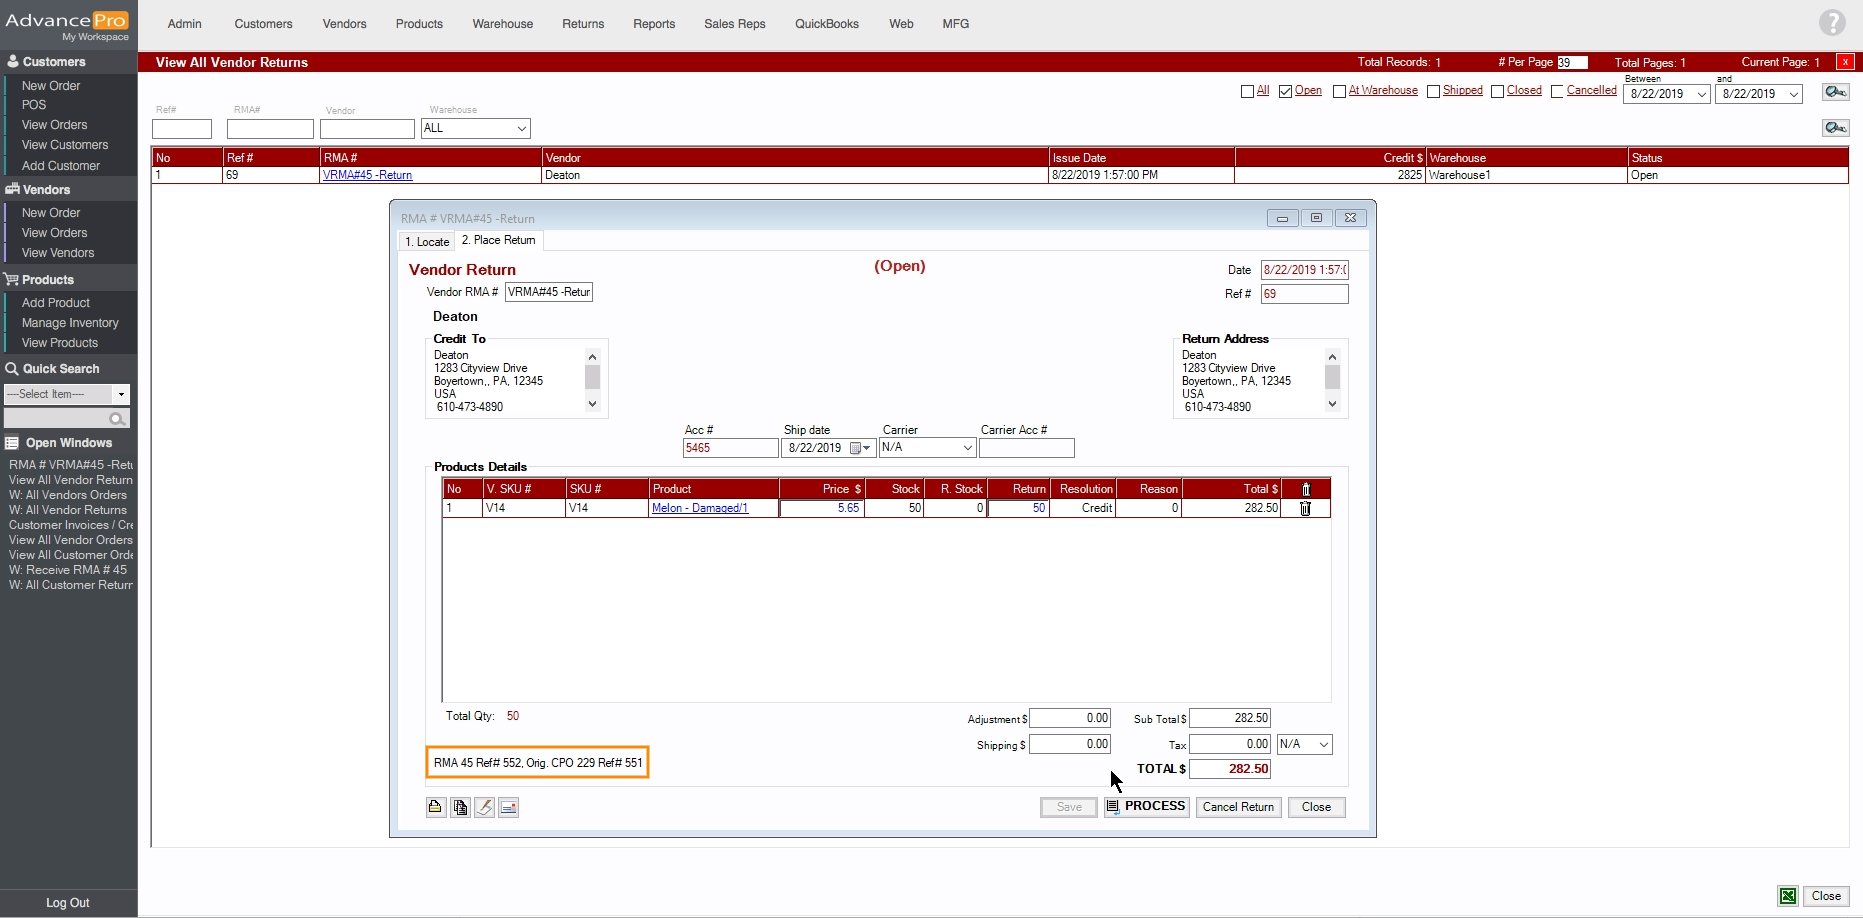Click the print icon in the return dialog
1863x918 pixels.
pos(435,807)
